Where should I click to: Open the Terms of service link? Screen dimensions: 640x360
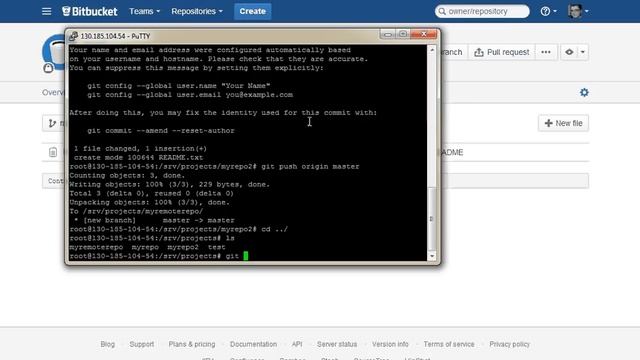[x=449, y=344]
